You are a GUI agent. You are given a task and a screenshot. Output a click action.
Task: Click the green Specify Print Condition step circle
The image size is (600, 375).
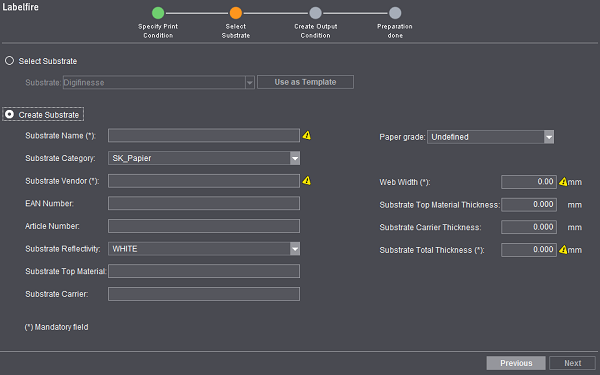[158, 13]
